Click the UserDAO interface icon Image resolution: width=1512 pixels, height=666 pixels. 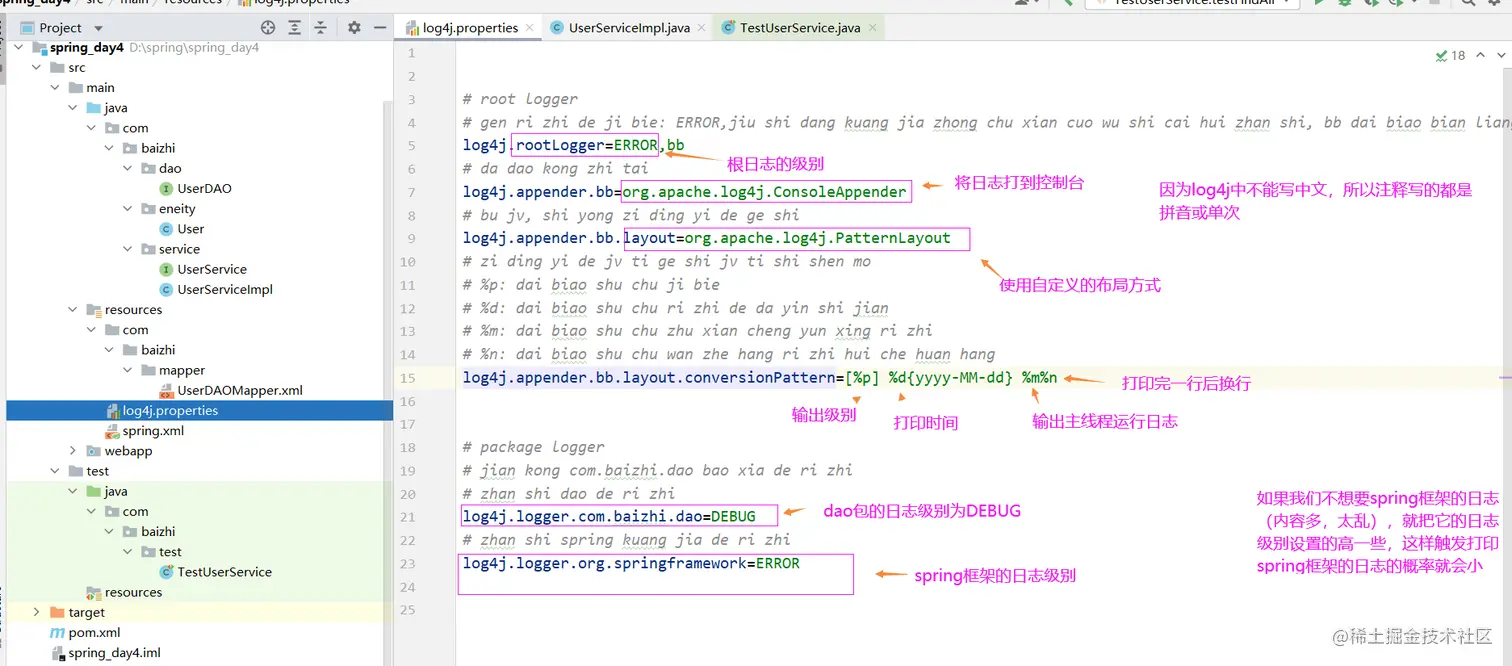(167, 188)
